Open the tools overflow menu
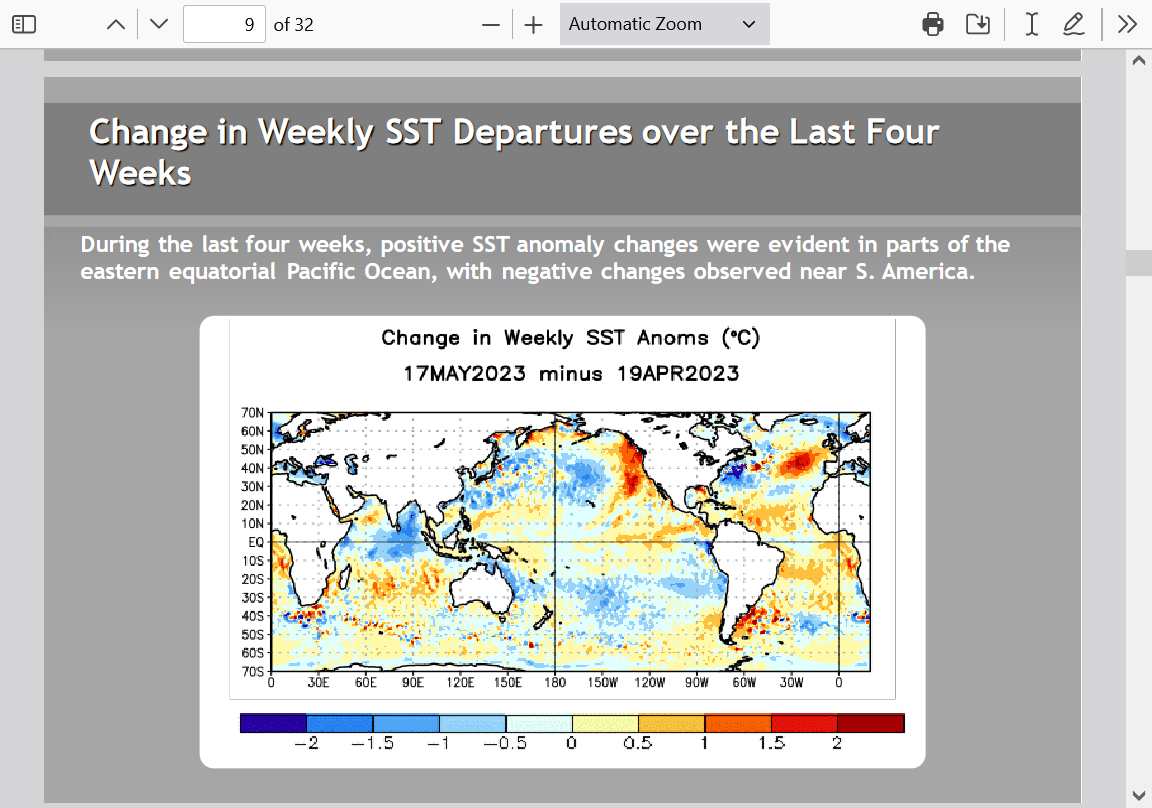The height and width of the screenshot is (808, 1152). coord(1127,24)
